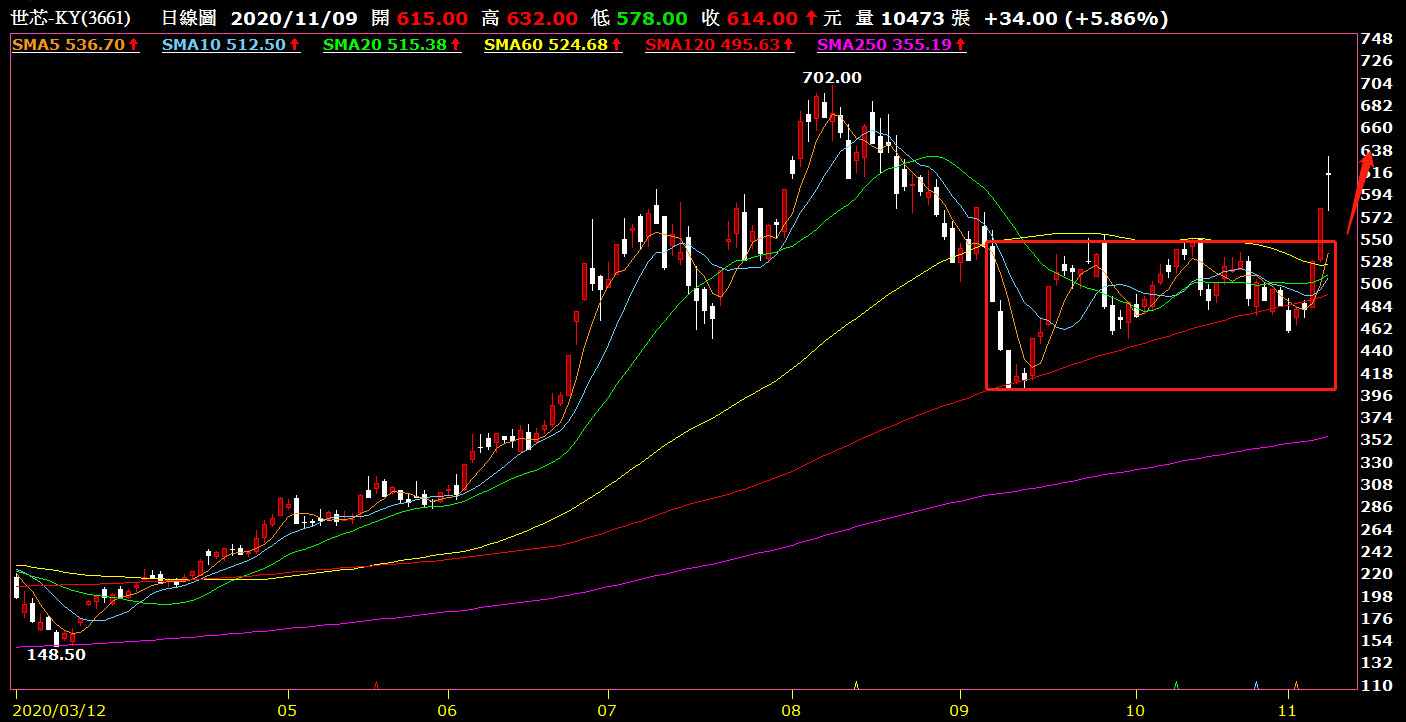Toggle the SMA5 moving average label
The width and height of the screenshot is (1406, 722).
[x=68, y=45]
